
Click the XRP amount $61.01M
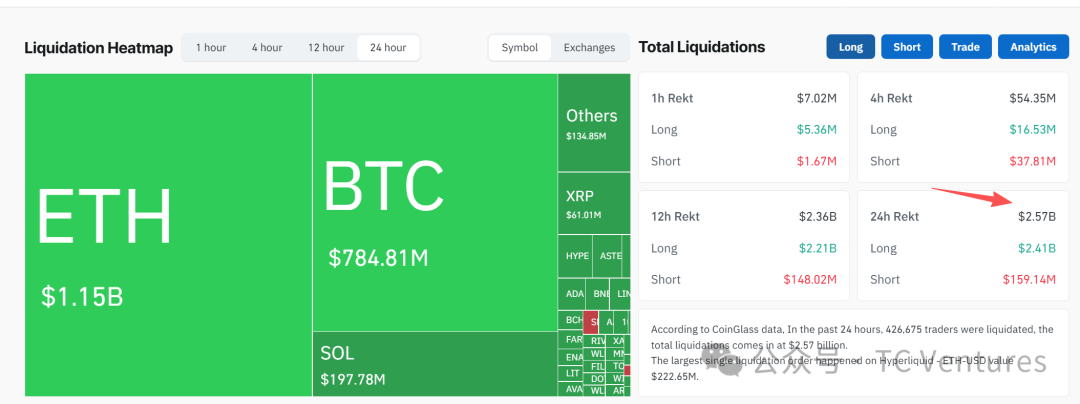coord(583,215)
